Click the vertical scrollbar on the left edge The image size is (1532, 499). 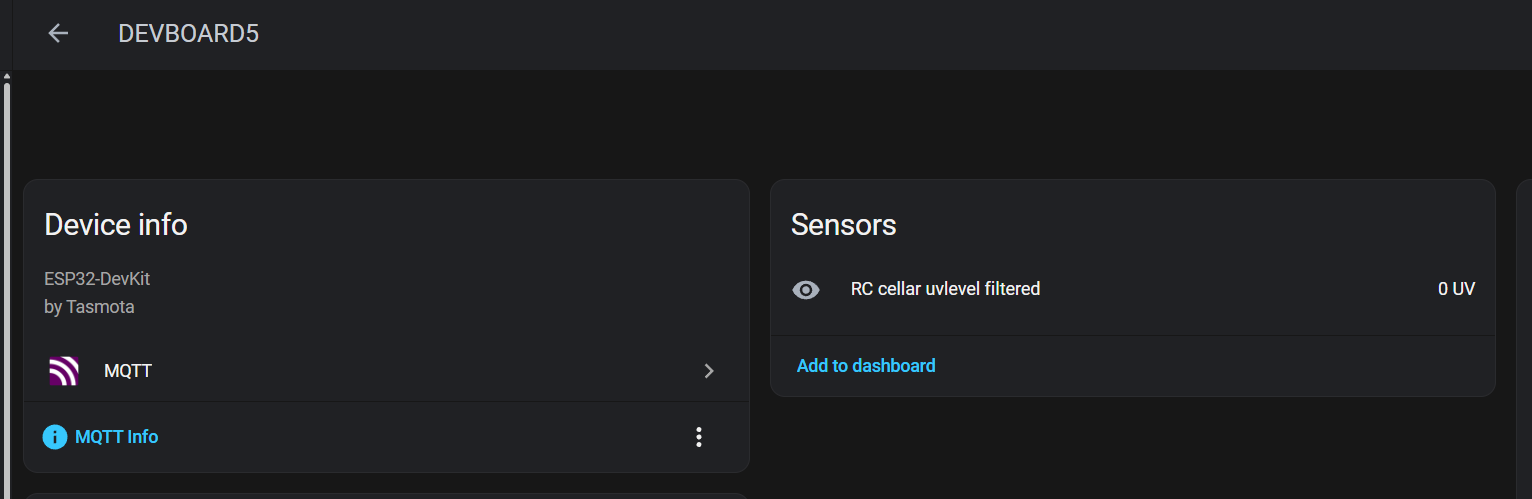click(7, 290)
